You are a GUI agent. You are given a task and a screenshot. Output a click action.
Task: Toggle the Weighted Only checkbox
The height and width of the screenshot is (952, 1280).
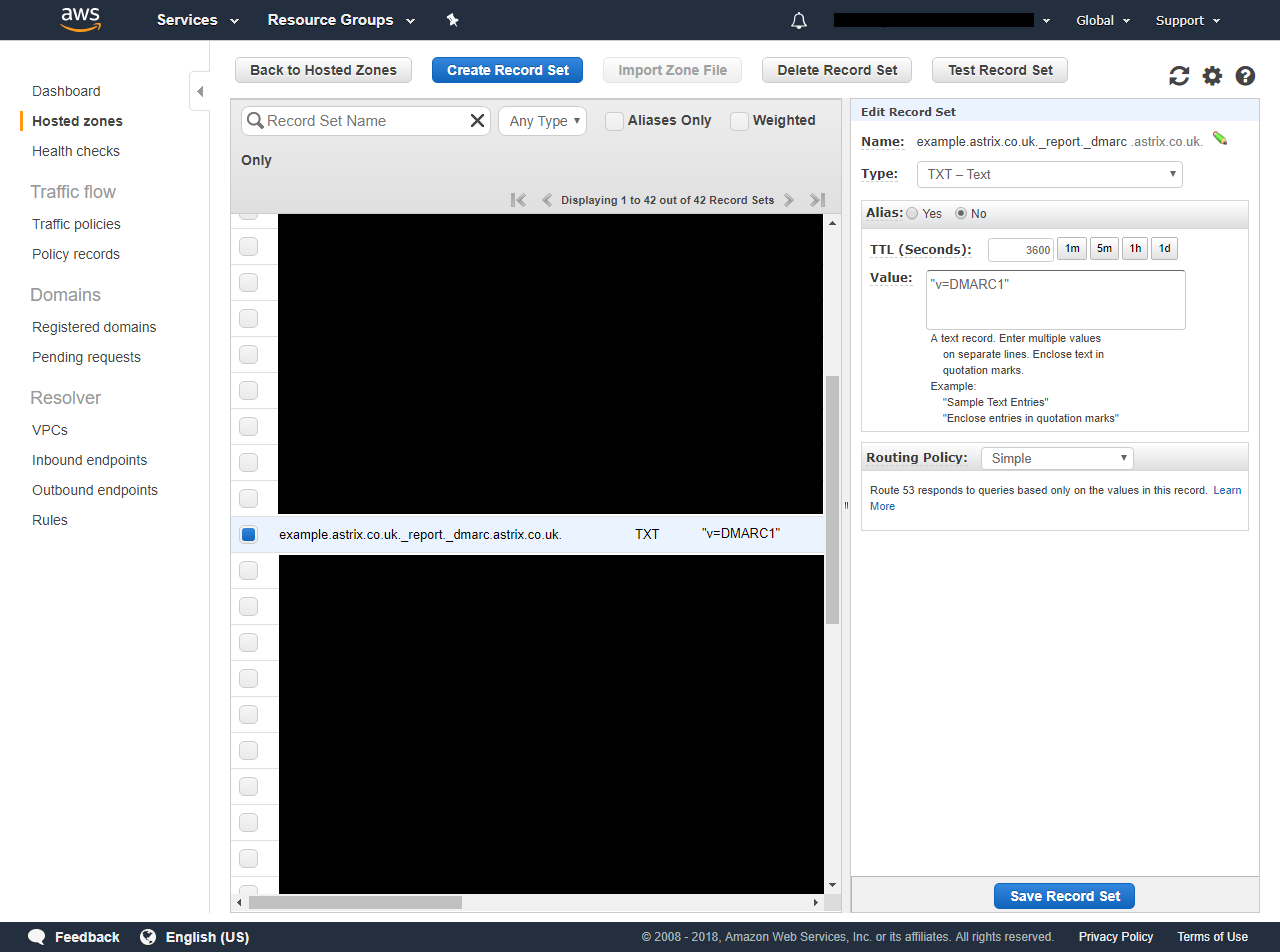(739, 121)
